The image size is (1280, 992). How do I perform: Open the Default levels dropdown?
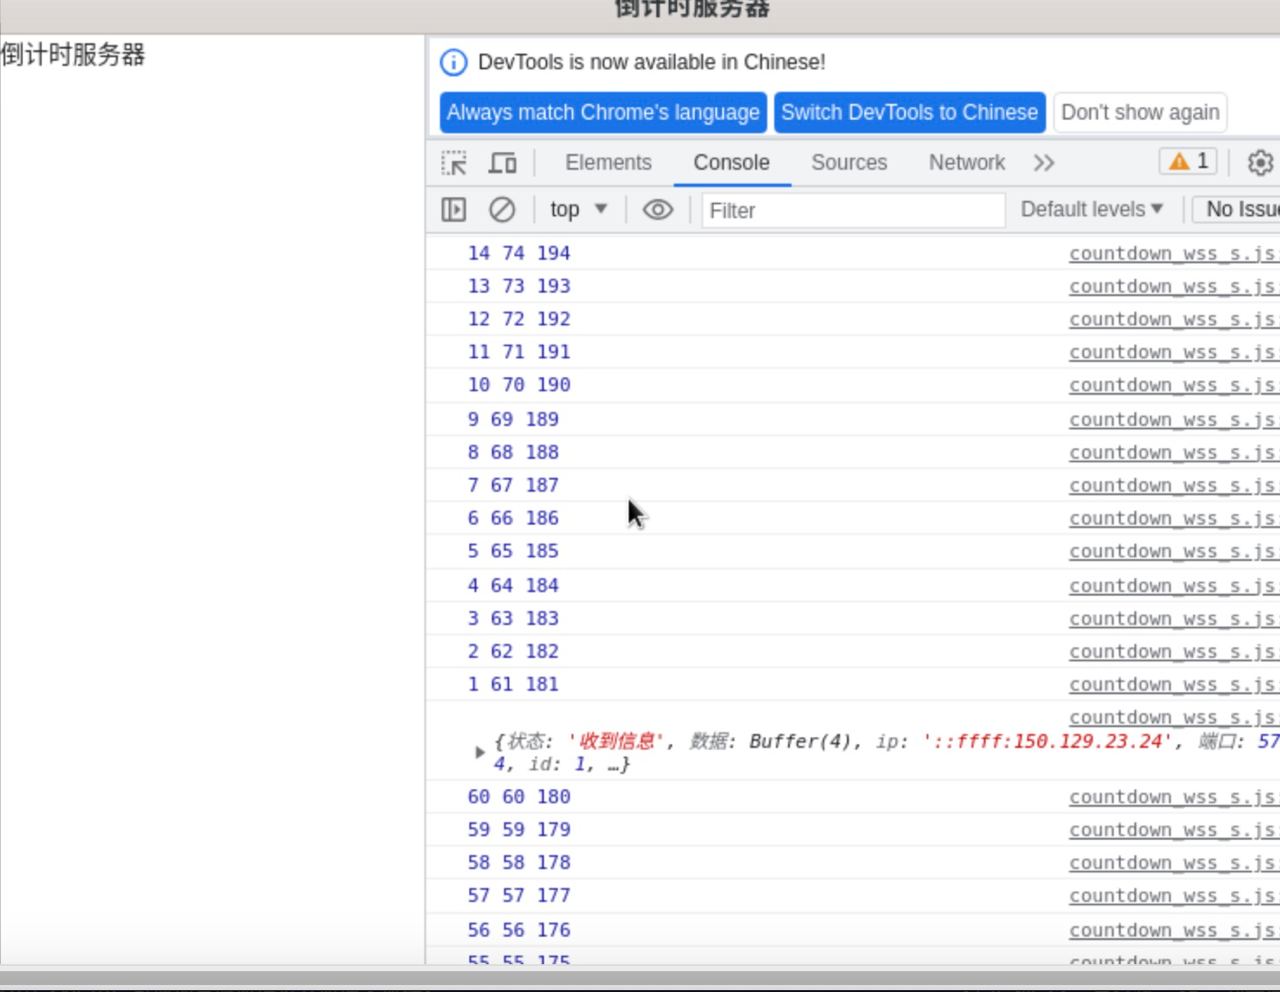(1091, 209)
